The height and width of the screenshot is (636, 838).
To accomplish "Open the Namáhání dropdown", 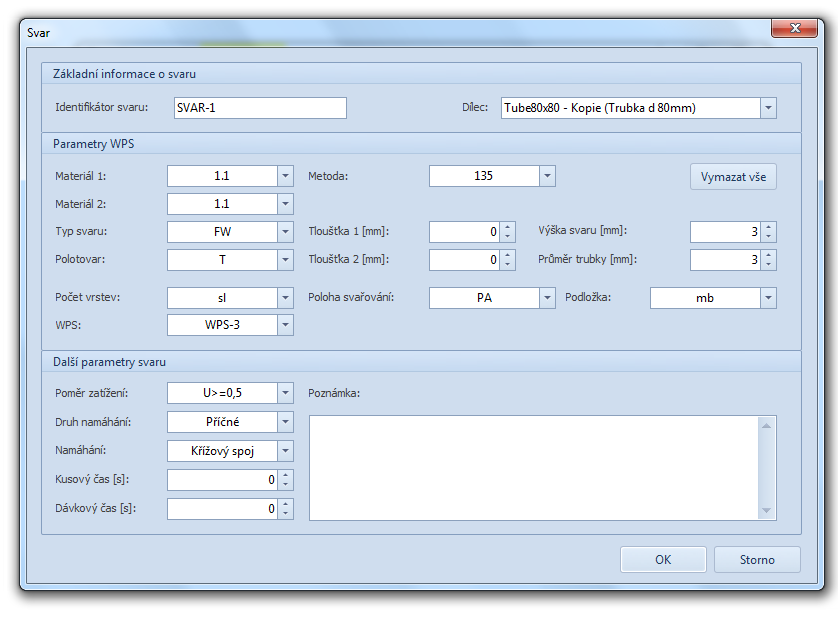I will (285, 451).
